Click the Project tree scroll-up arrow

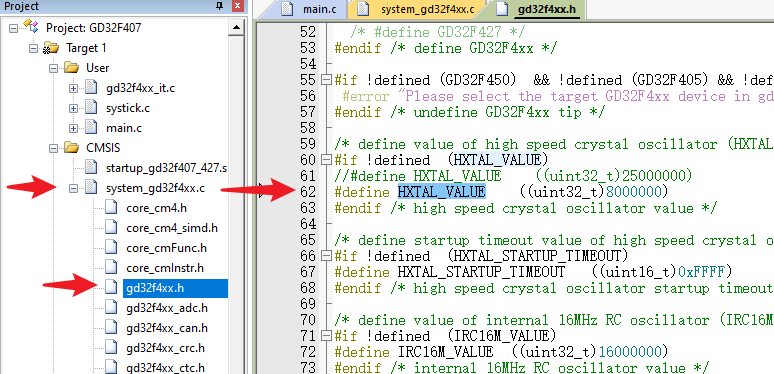click(x=237, y=27)
